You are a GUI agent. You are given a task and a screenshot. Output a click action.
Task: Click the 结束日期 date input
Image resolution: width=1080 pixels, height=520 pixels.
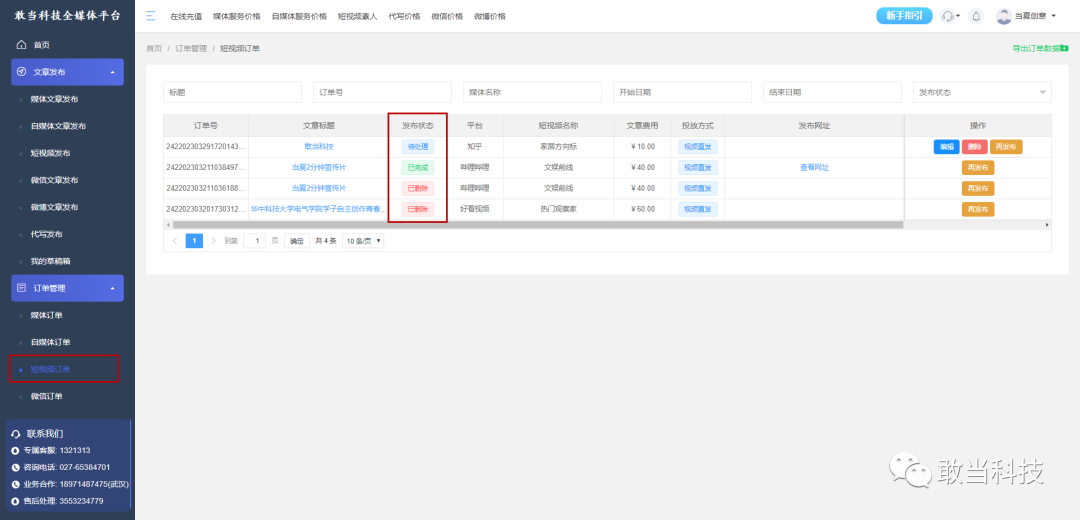[832, 92]
